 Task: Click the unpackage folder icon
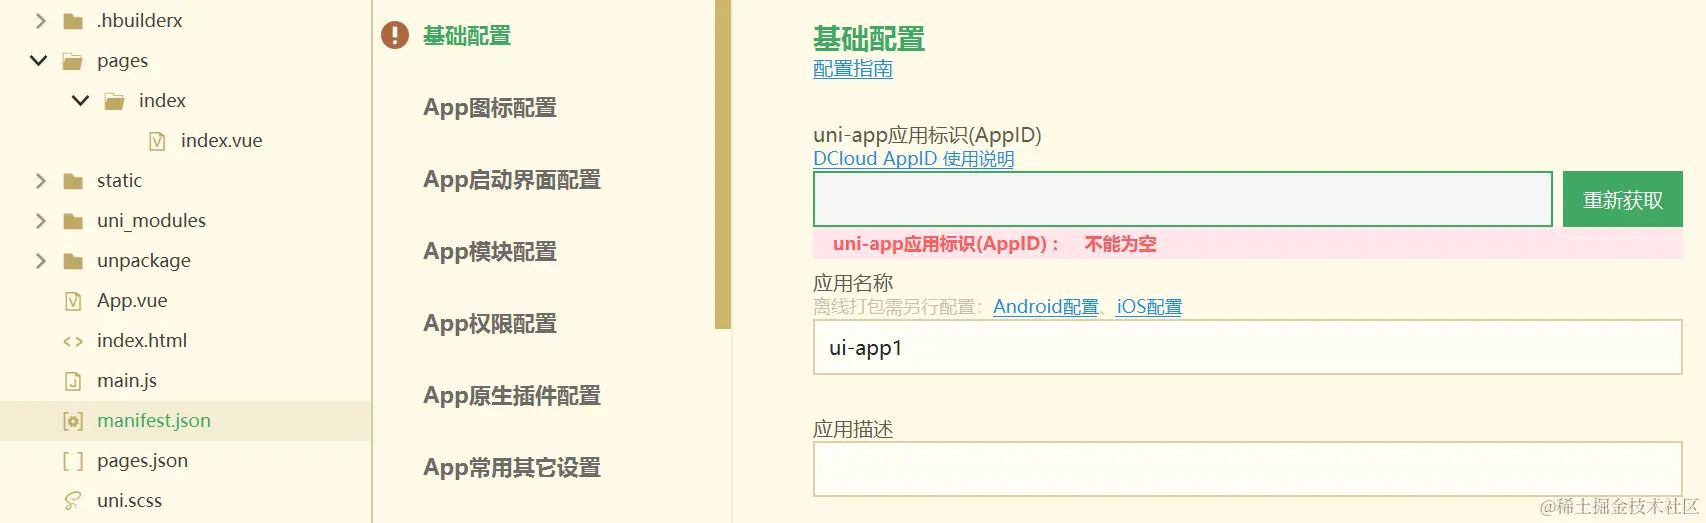[73, 261]
